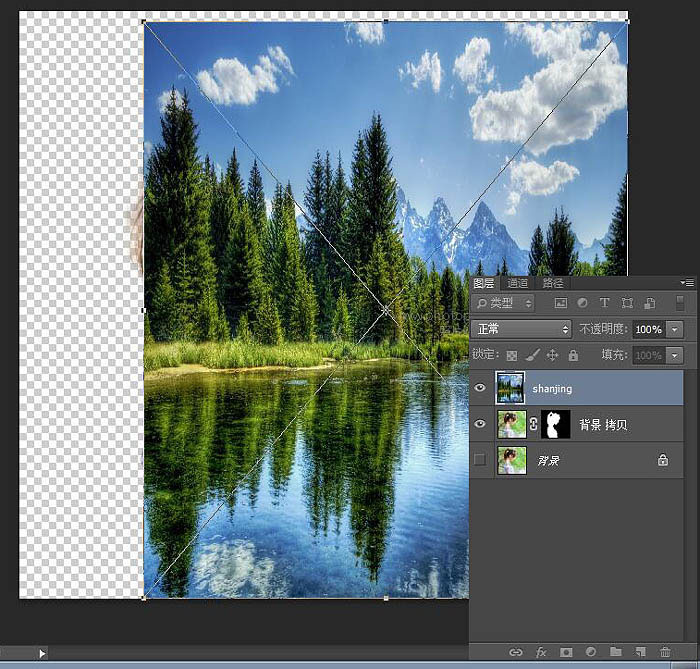Click transform bottom-middle handle
This screenshot has width=700, height=669.
[x=386, y=598]
